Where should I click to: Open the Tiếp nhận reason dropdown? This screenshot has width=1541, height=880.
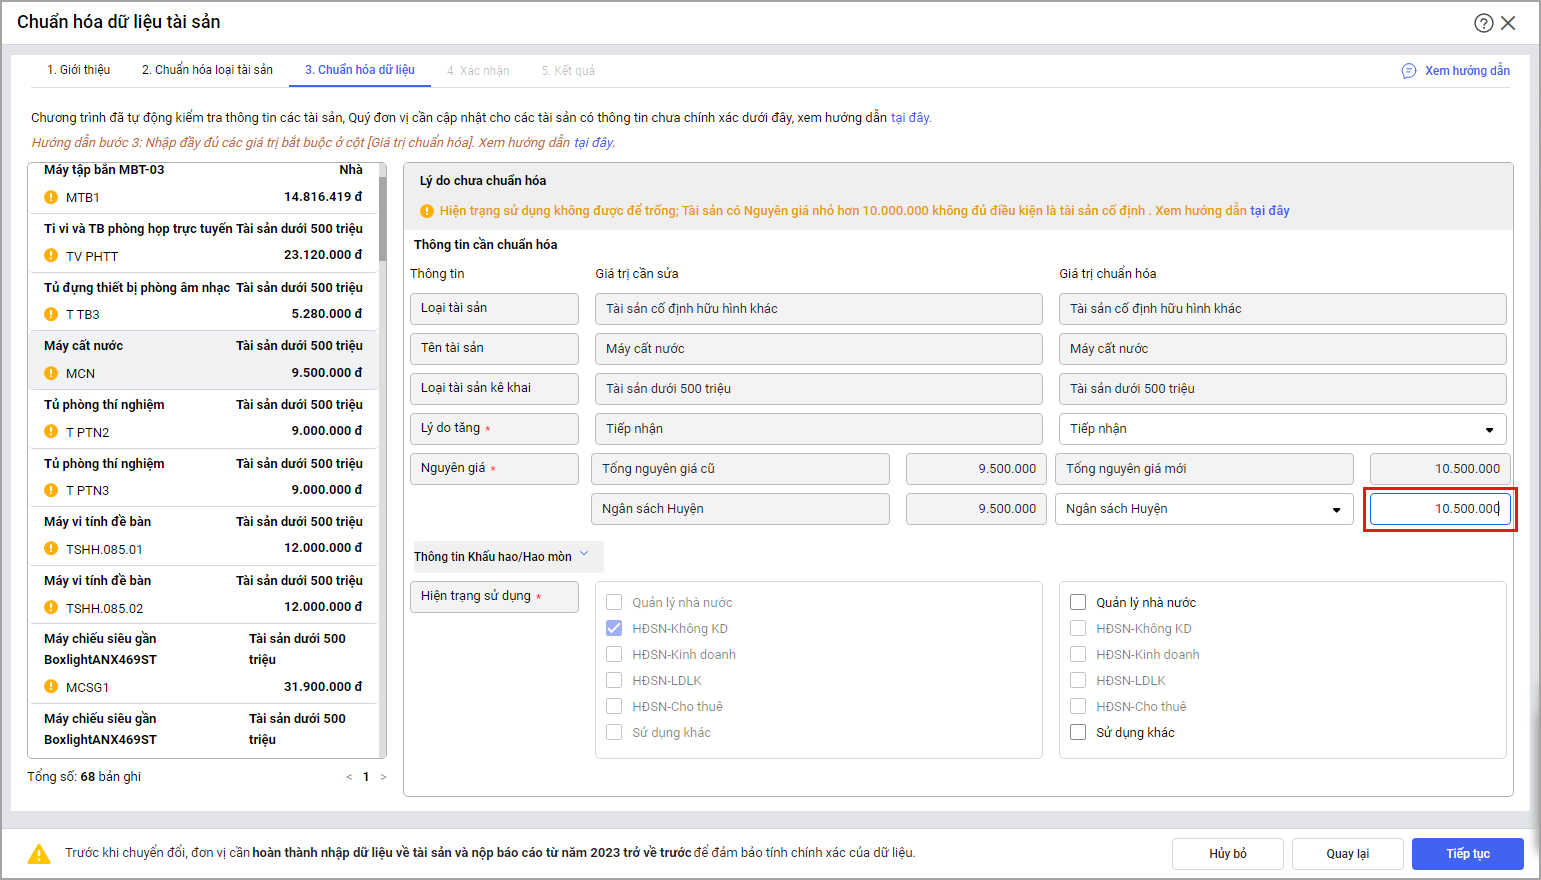pos(1489,429)
